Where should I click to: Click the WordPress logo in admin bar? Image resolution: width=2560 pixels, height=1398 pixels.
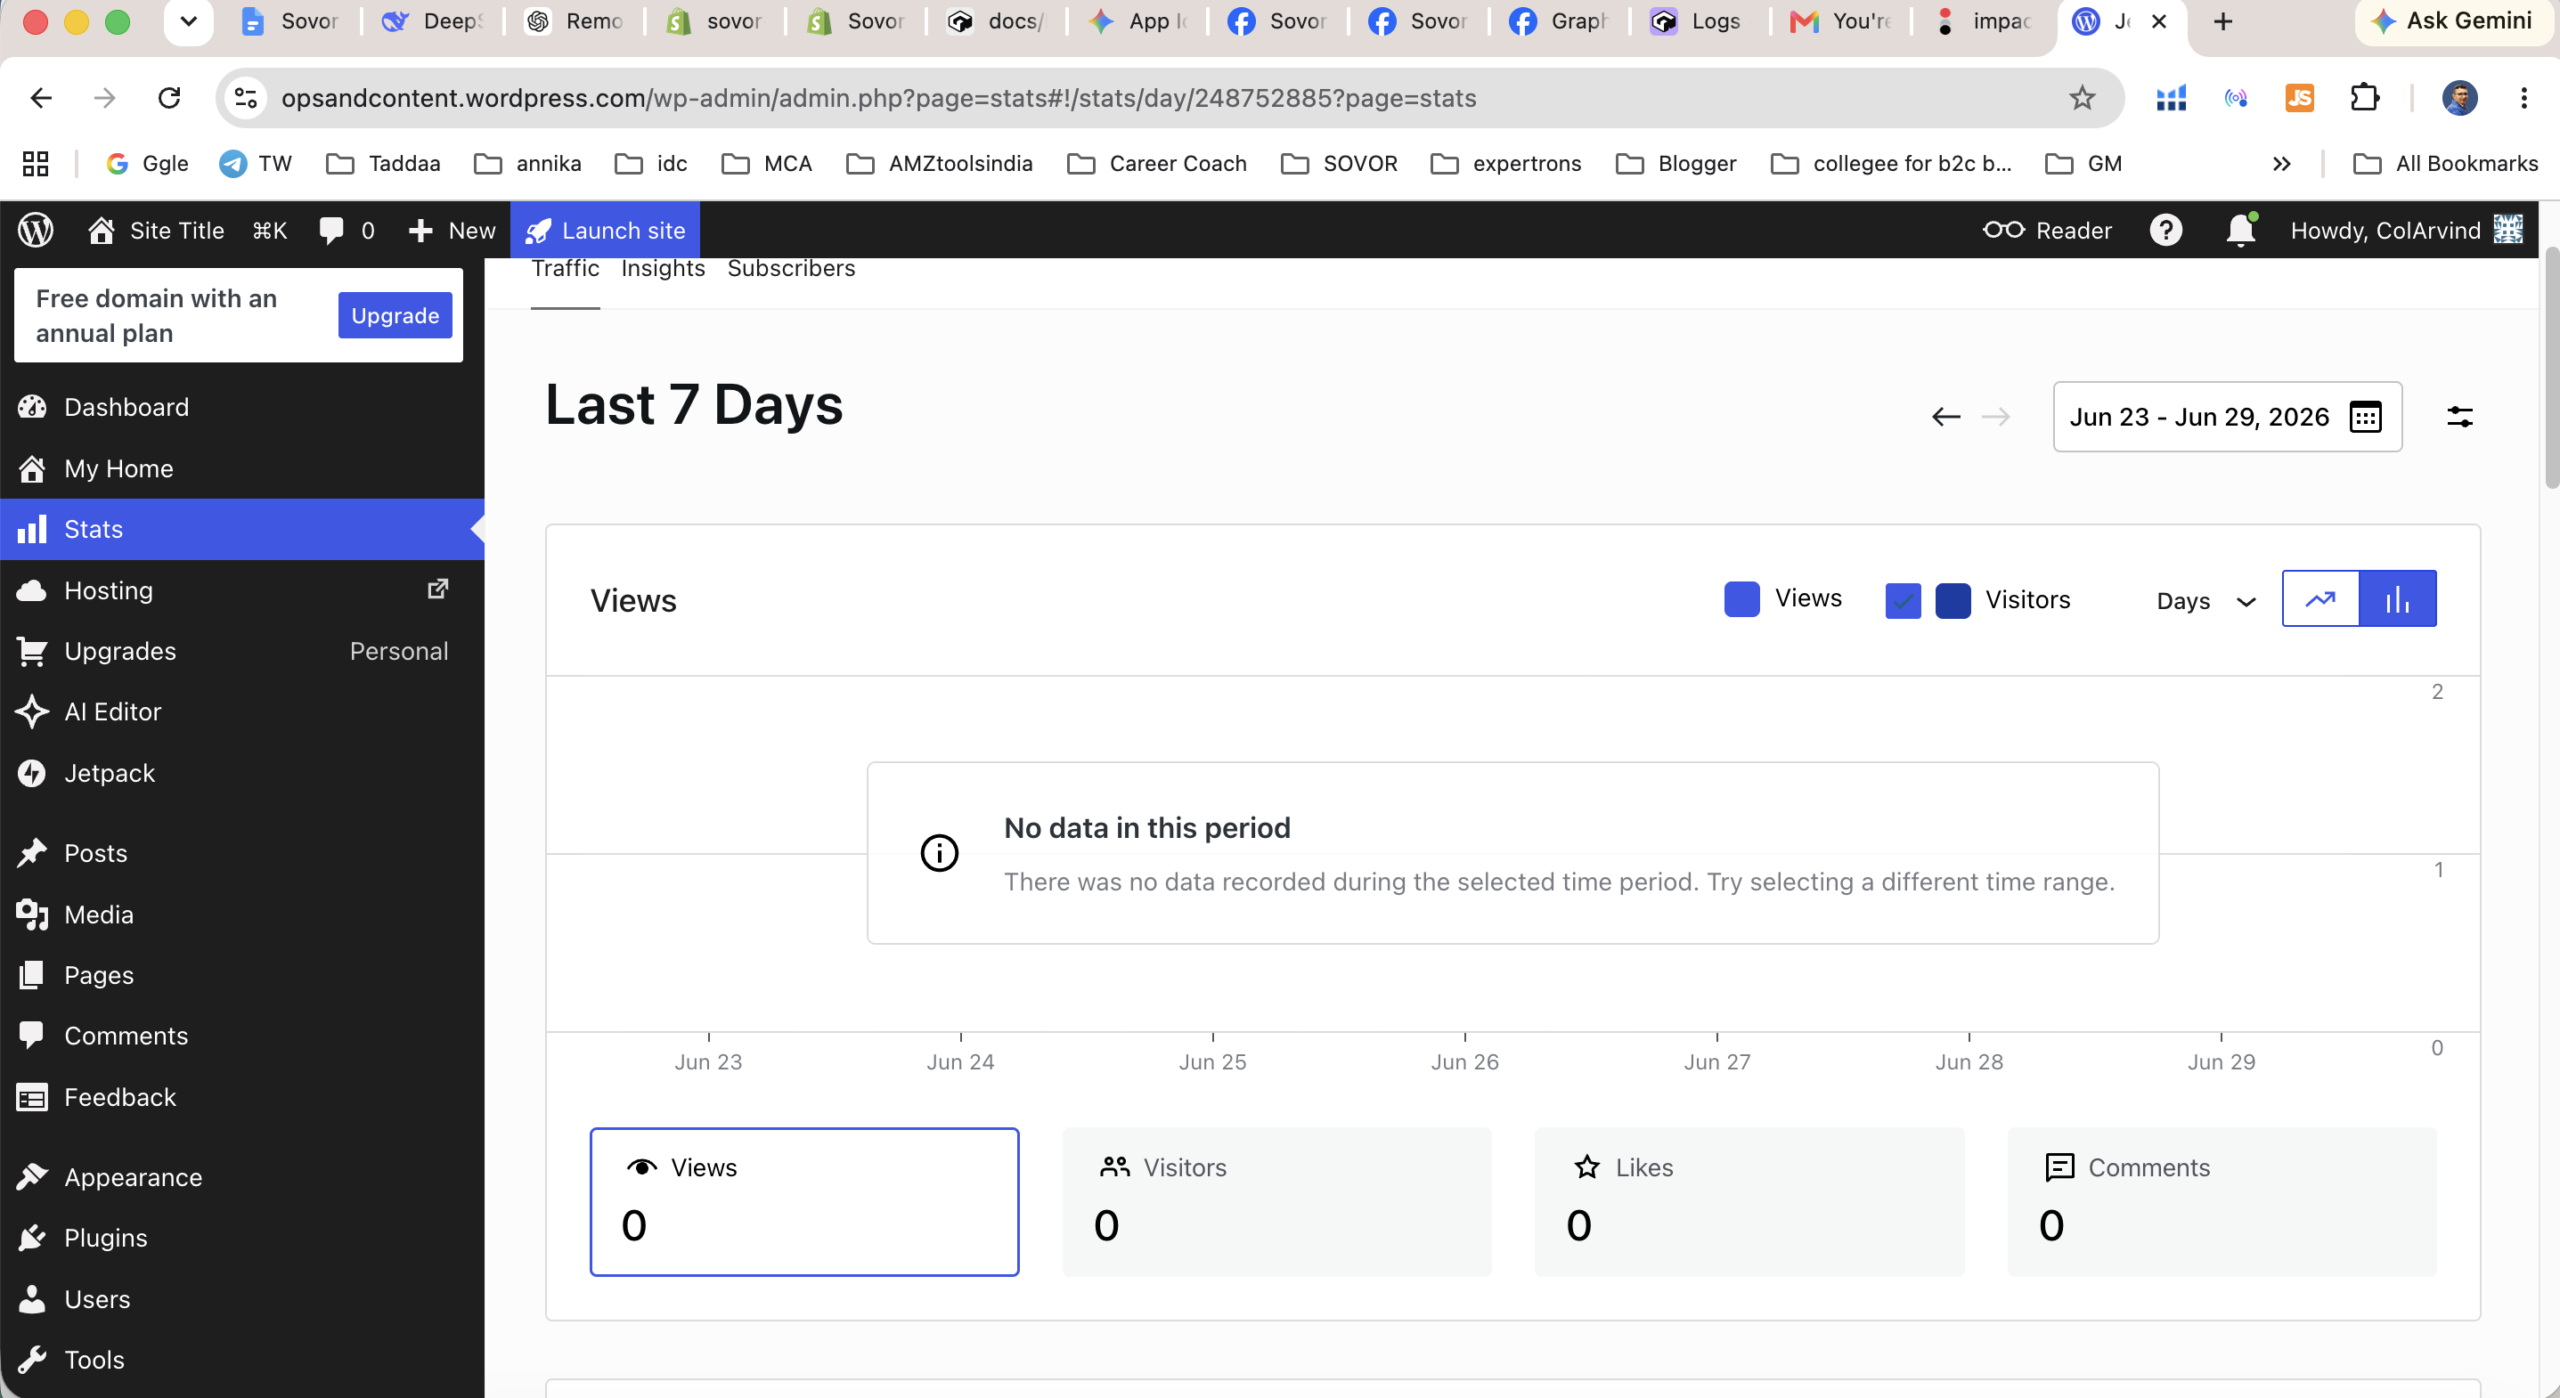36,231
